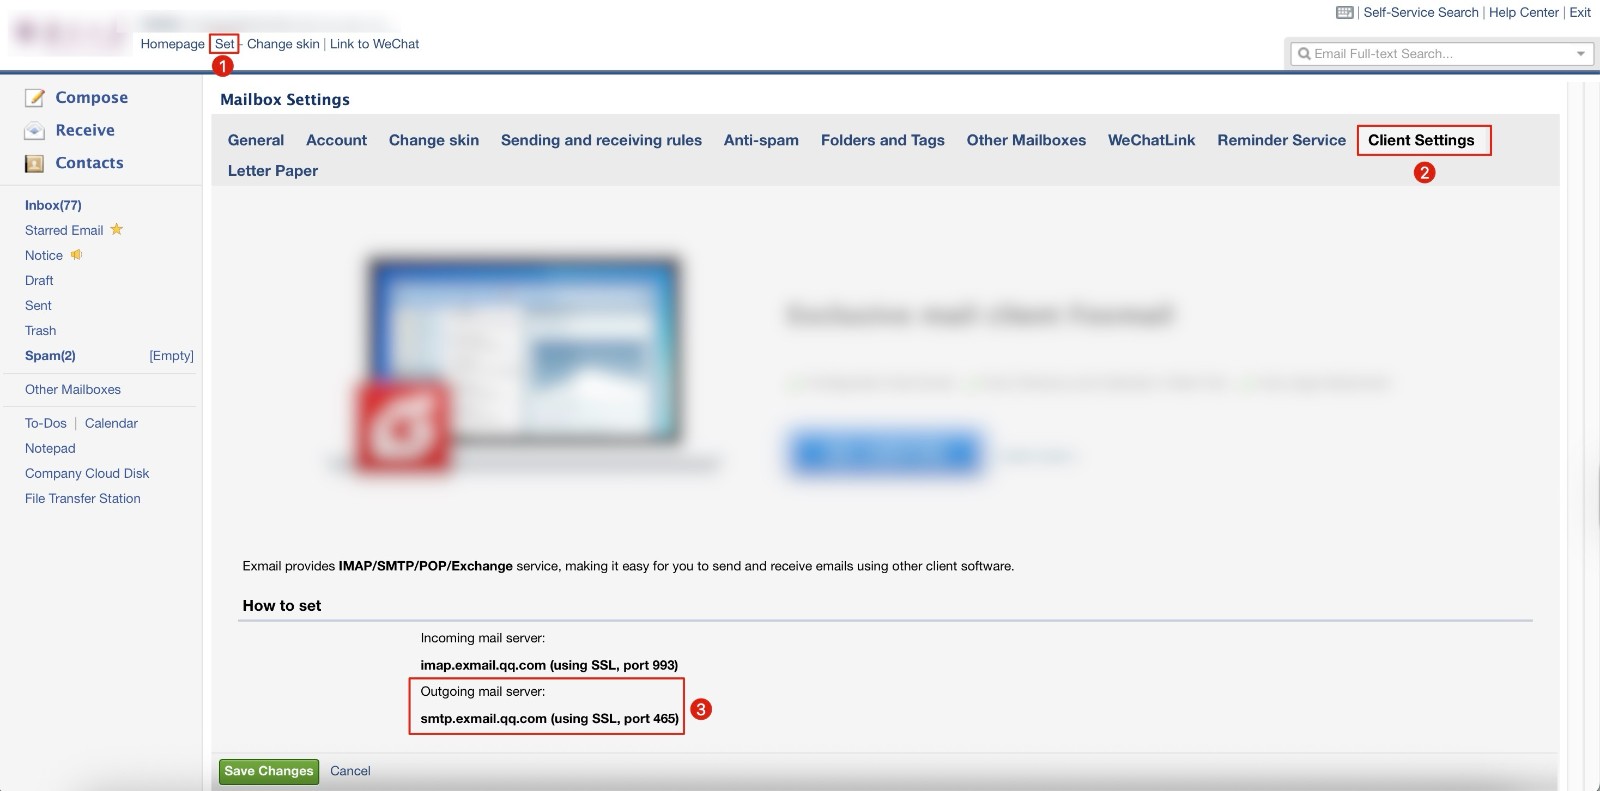Viewport: 1600px width, 791px height.
Task: Open the Inbox(77) folder
Action: click(x=53, y=205)
